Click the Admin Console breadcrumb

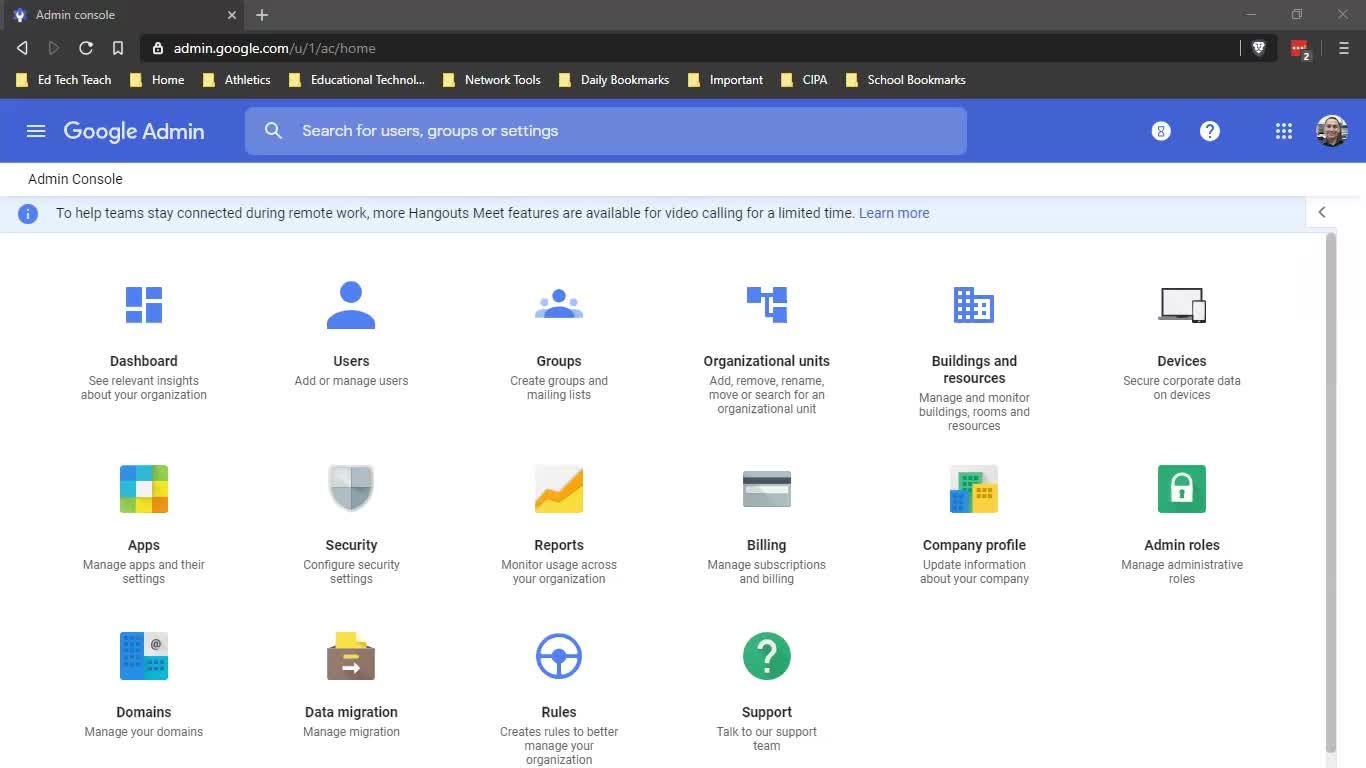pyautogui.click(x=75, y=179)
